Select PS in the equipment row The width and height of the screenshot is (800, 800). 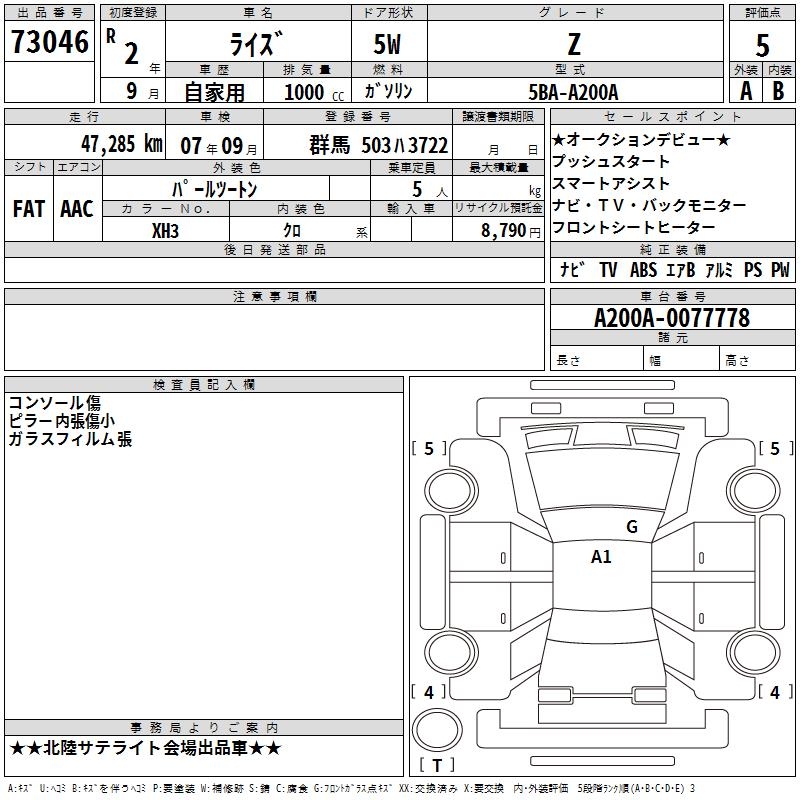pos(753,270)
